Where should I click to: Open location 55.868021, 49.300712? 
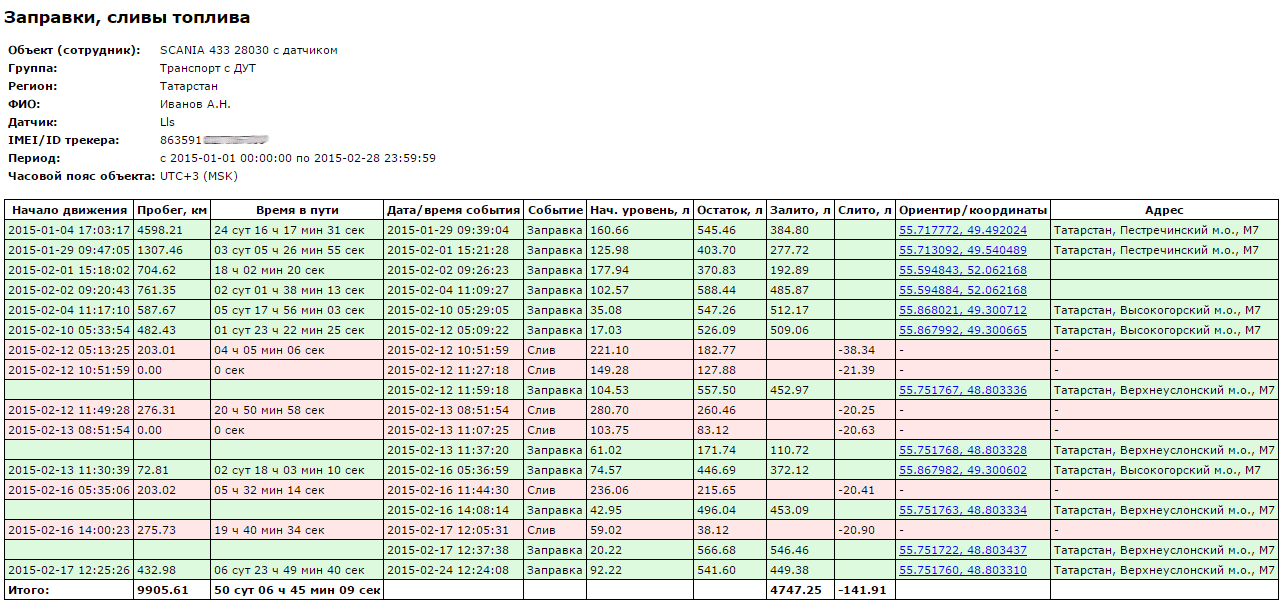pyautogui.click(x=962, y=310)
